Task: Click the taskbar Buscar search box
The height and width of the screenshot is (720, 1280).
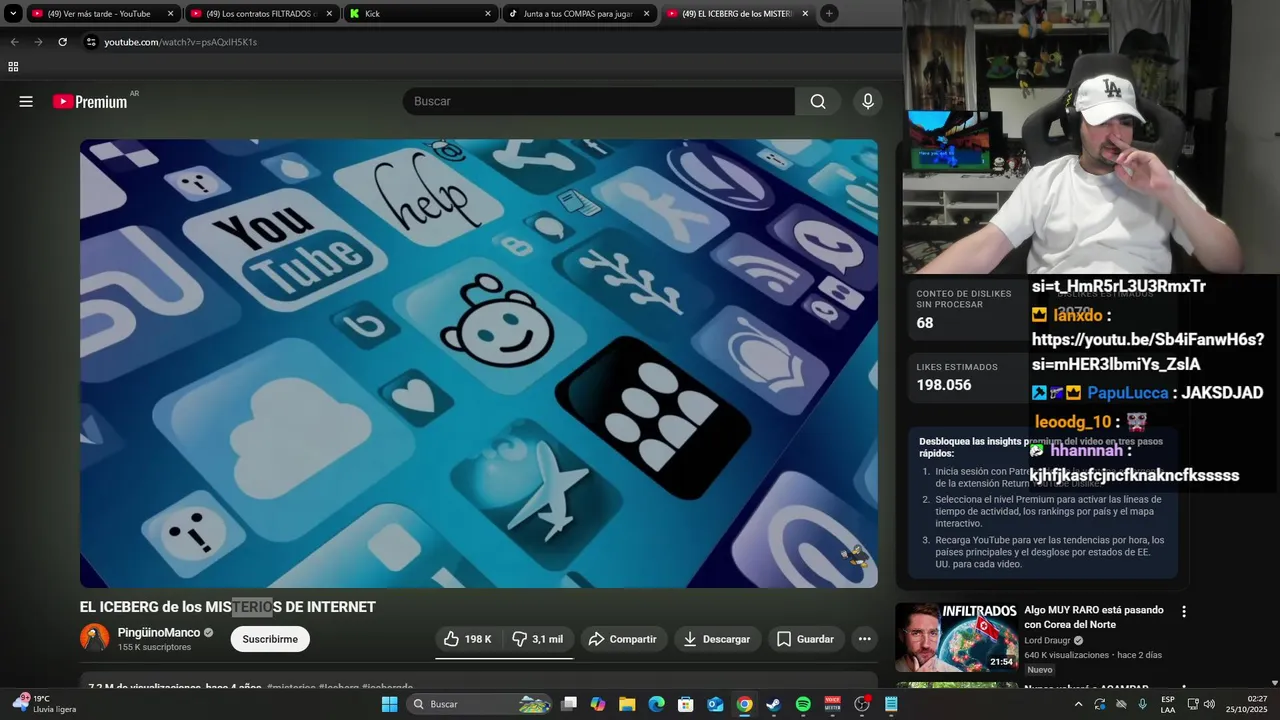Action: pos(481,704)
